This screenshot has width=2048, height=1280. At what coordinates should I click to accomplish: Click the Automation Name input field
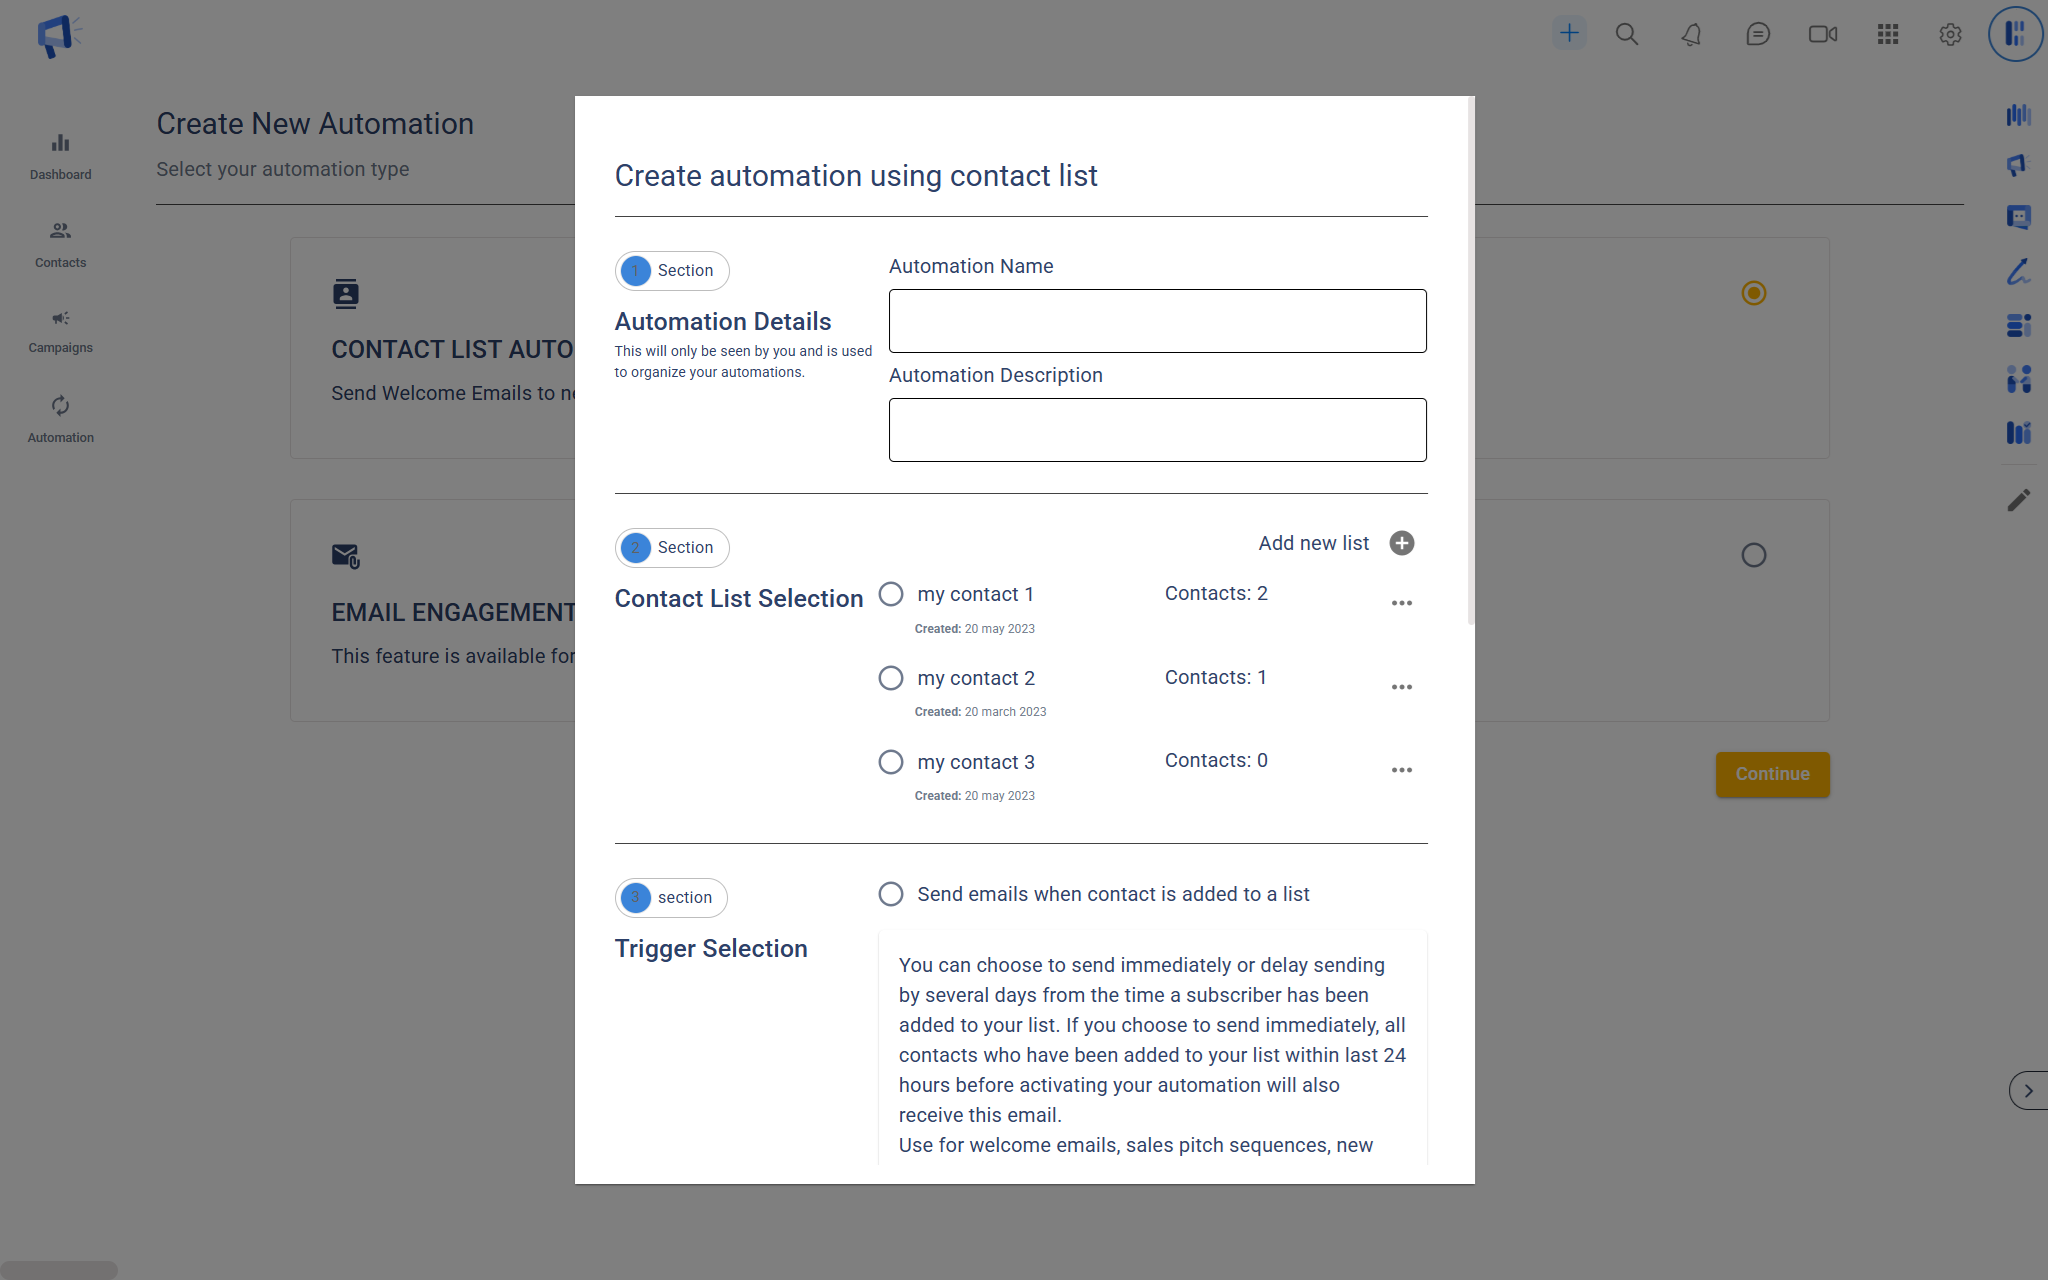[x=1157, y=321]
